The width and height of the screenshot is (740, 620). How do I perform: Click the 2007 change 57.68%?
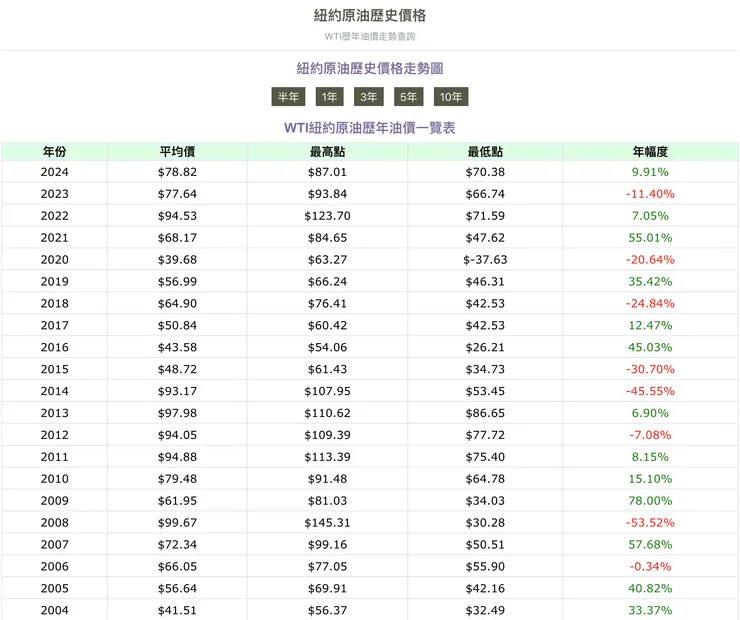pos(650,545)
